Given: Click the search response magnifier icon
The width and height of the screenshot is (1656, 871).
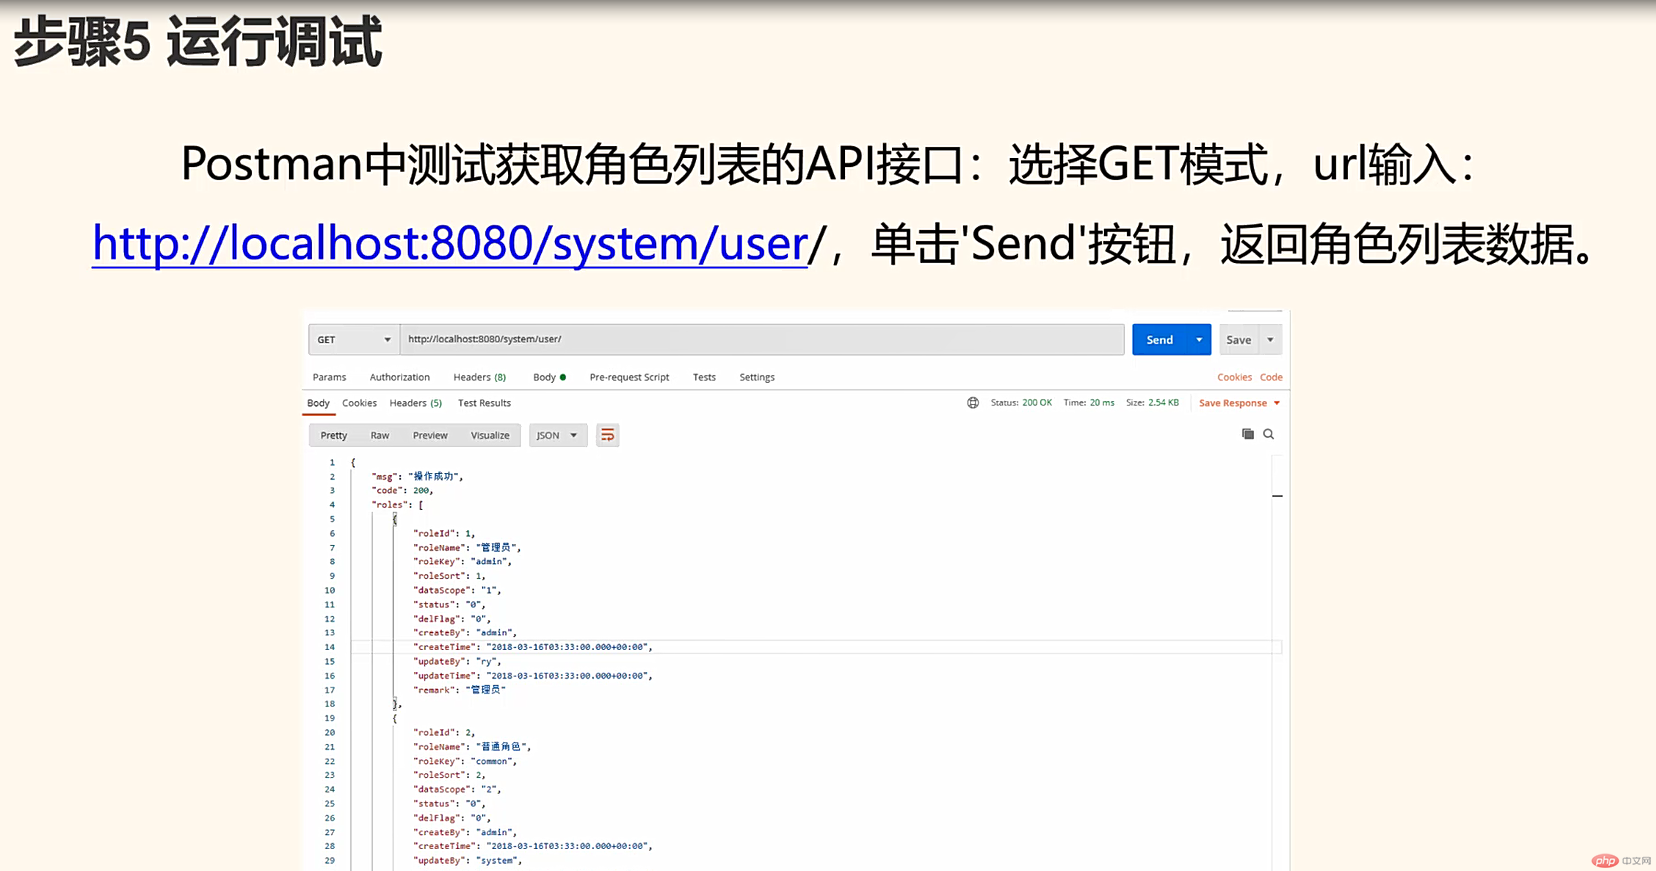Looking at the screenshot, I should click(1268, 434).
